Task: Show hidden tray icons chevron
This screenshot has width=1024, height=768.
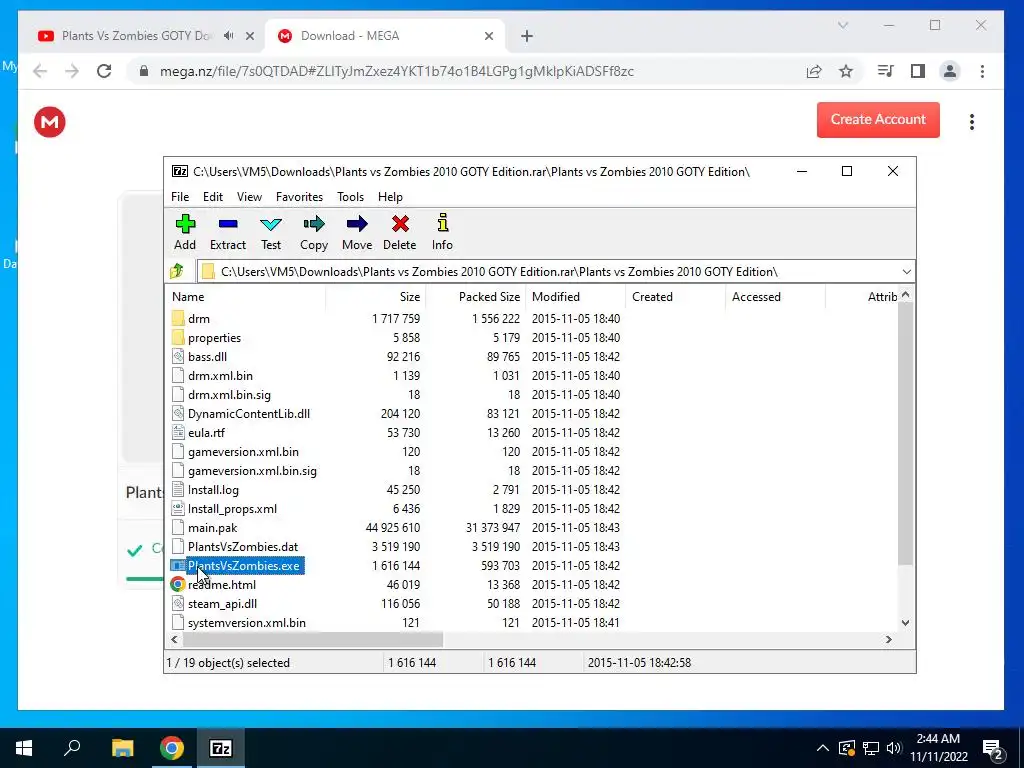Action: (x=823, y=748)
